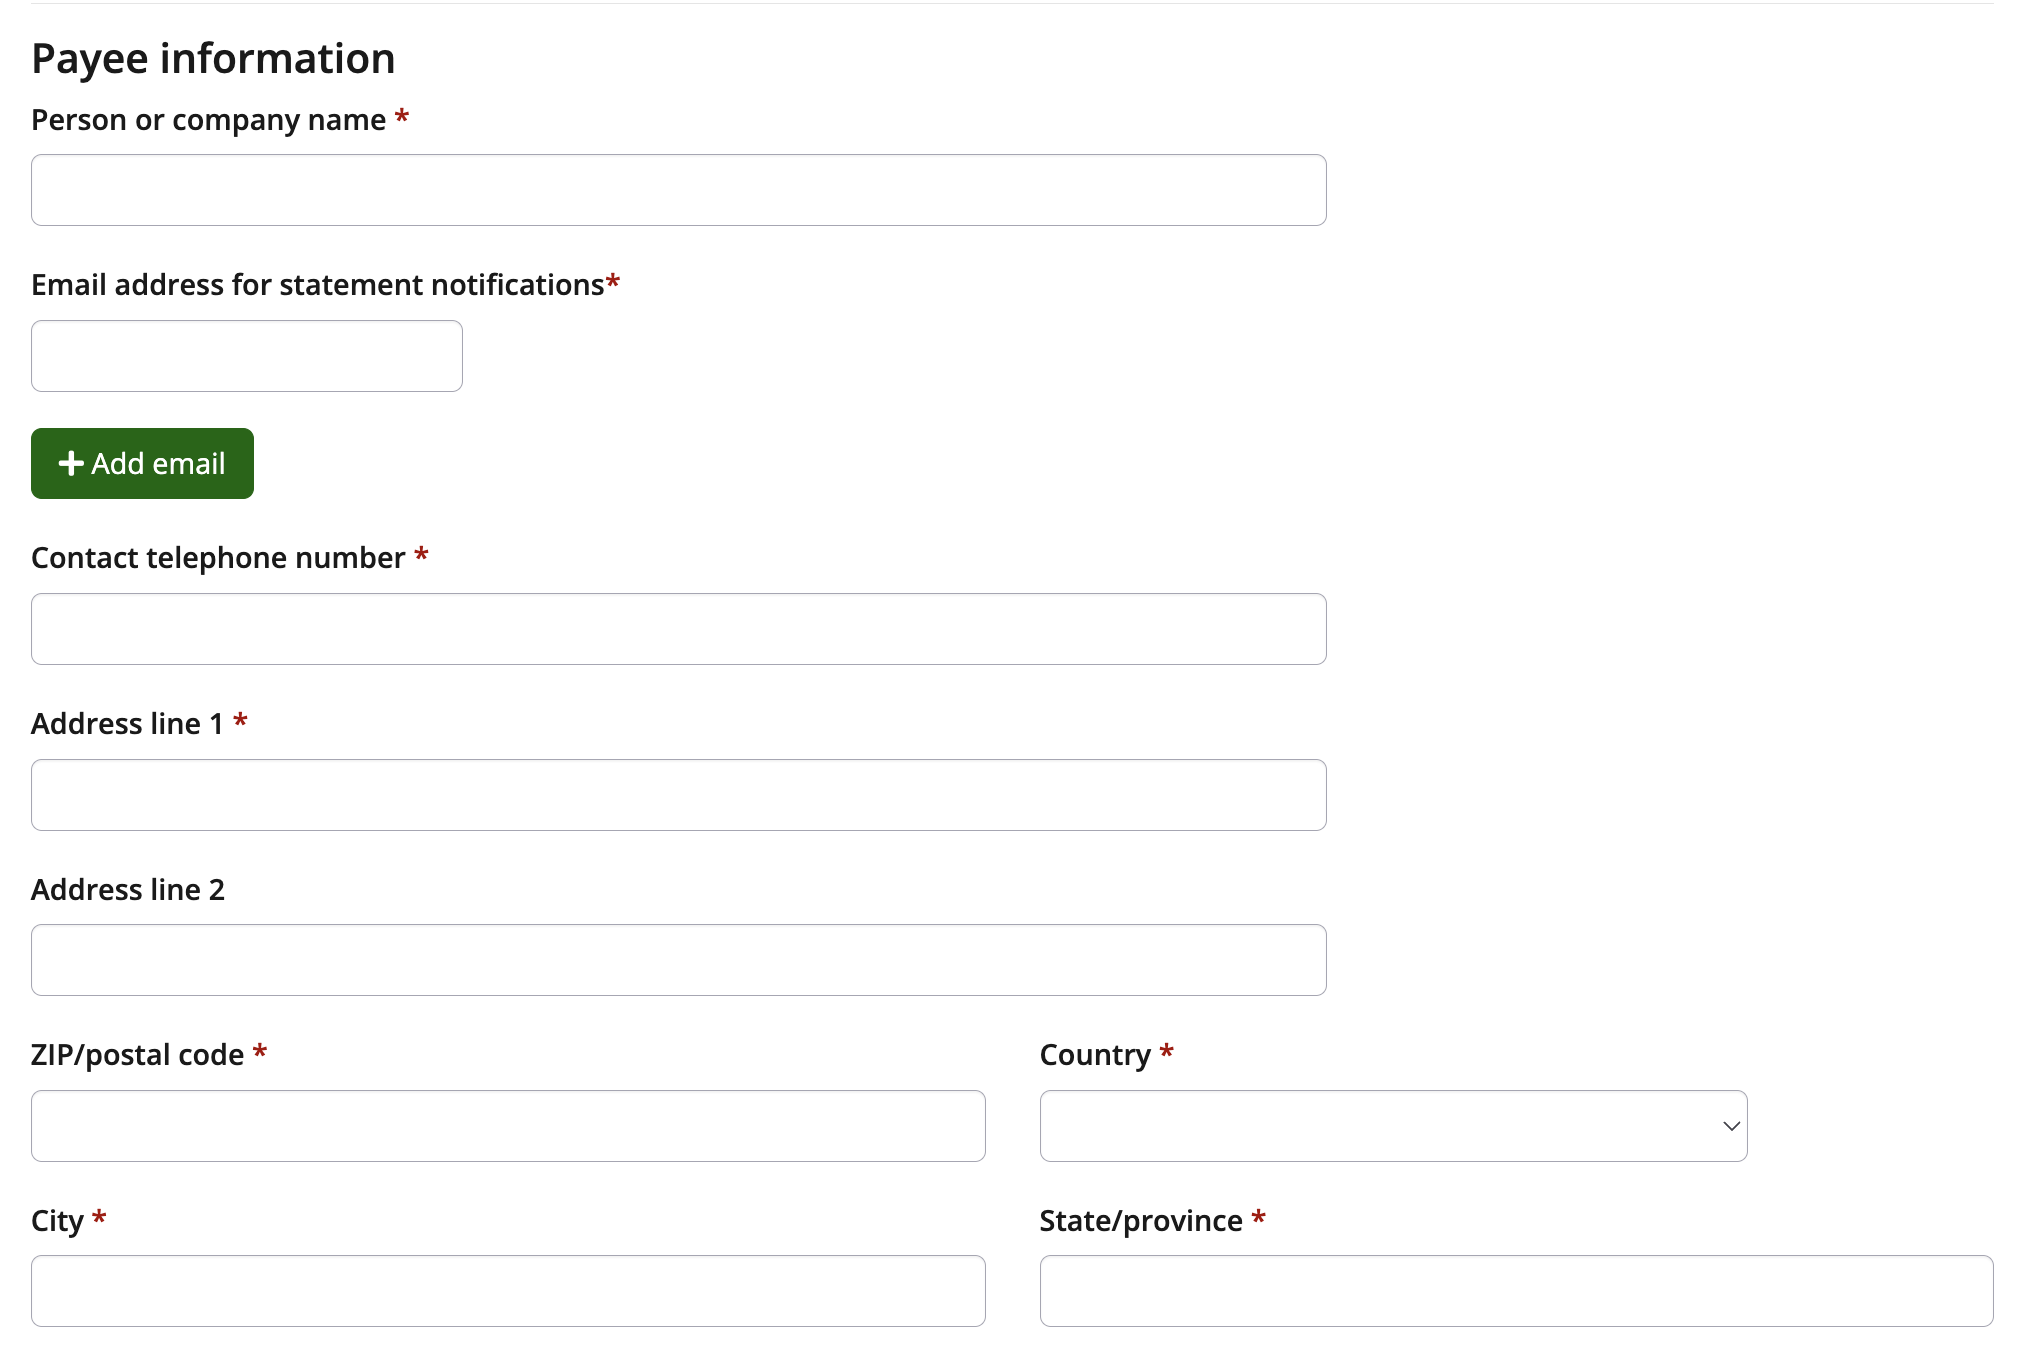The height and width of the screenshot is (1354, 2028).
Task: Click into the Address line 1 box
Action: (678, 795)
